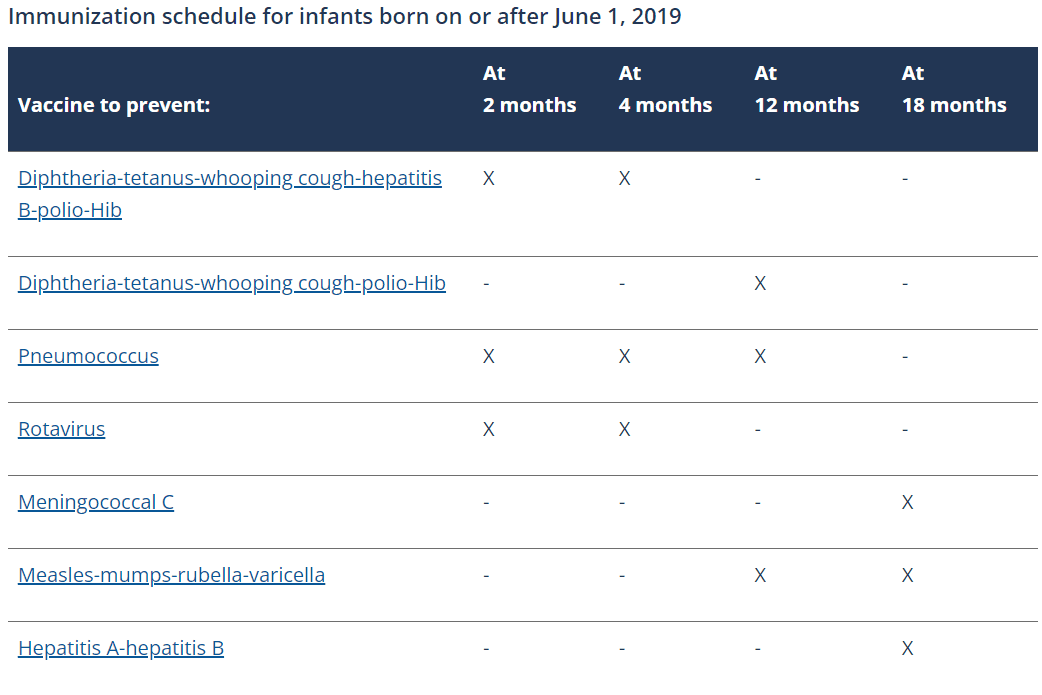Screen dimensions: 1042x695
Task: Click the Hepatitis A-hepatitis B link
Action: tap(121, 648)
